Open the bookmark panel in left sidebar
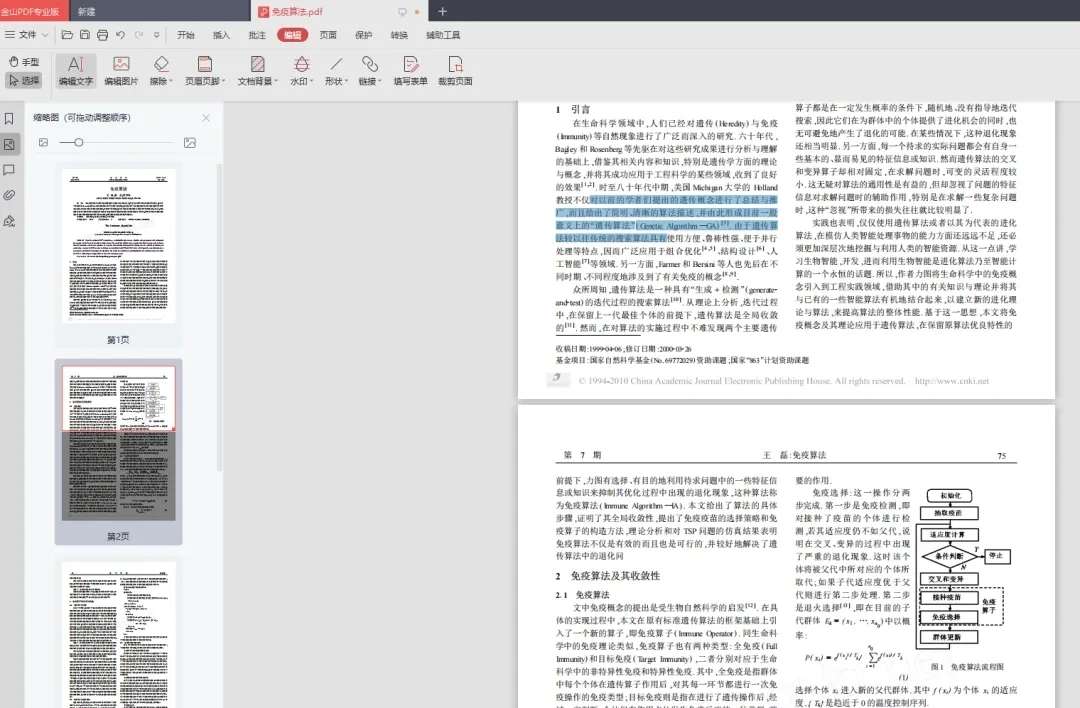Viewport: 1080px width, 708px height. click(9, 118)
